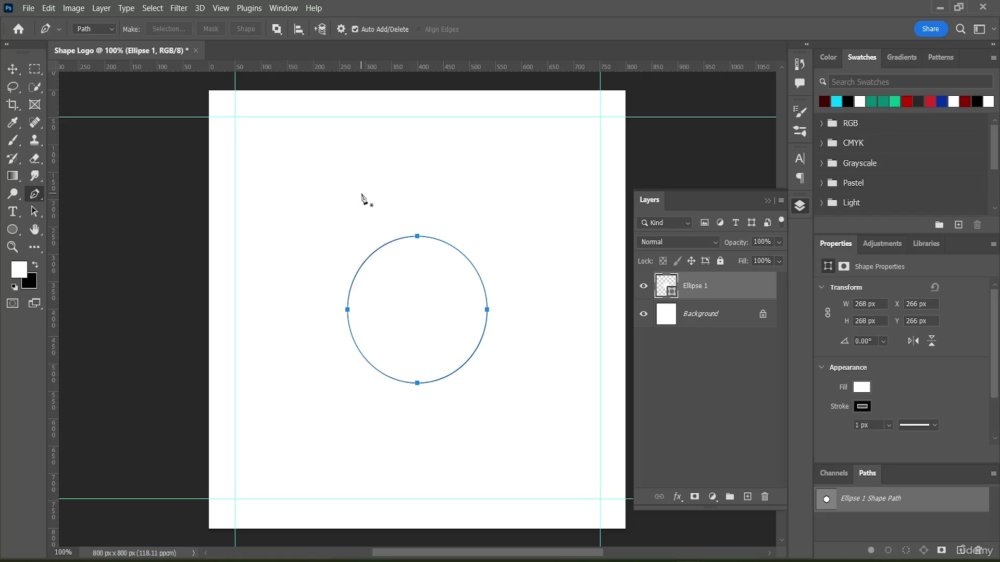This screenshot has width=1000, height=562.
Task: Select the Zoom tool
Action: [13, 247]
